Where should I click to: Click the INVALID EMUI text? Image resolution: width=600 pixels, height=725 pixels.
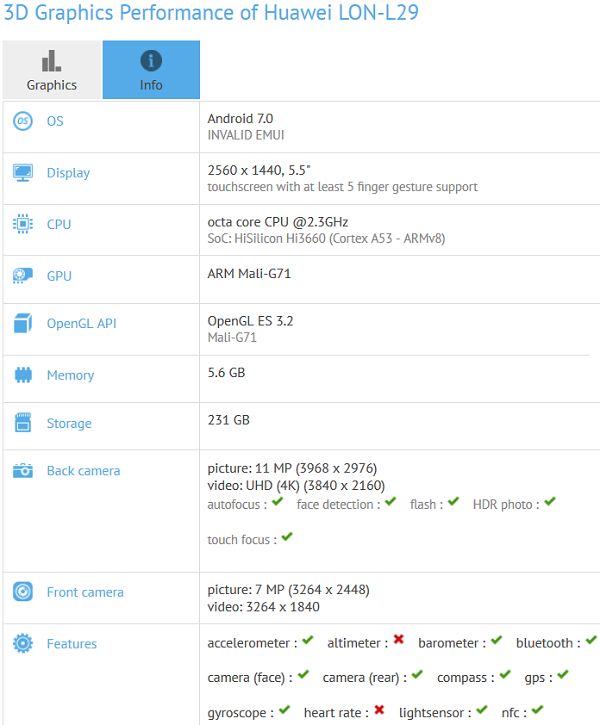point(246,135)
